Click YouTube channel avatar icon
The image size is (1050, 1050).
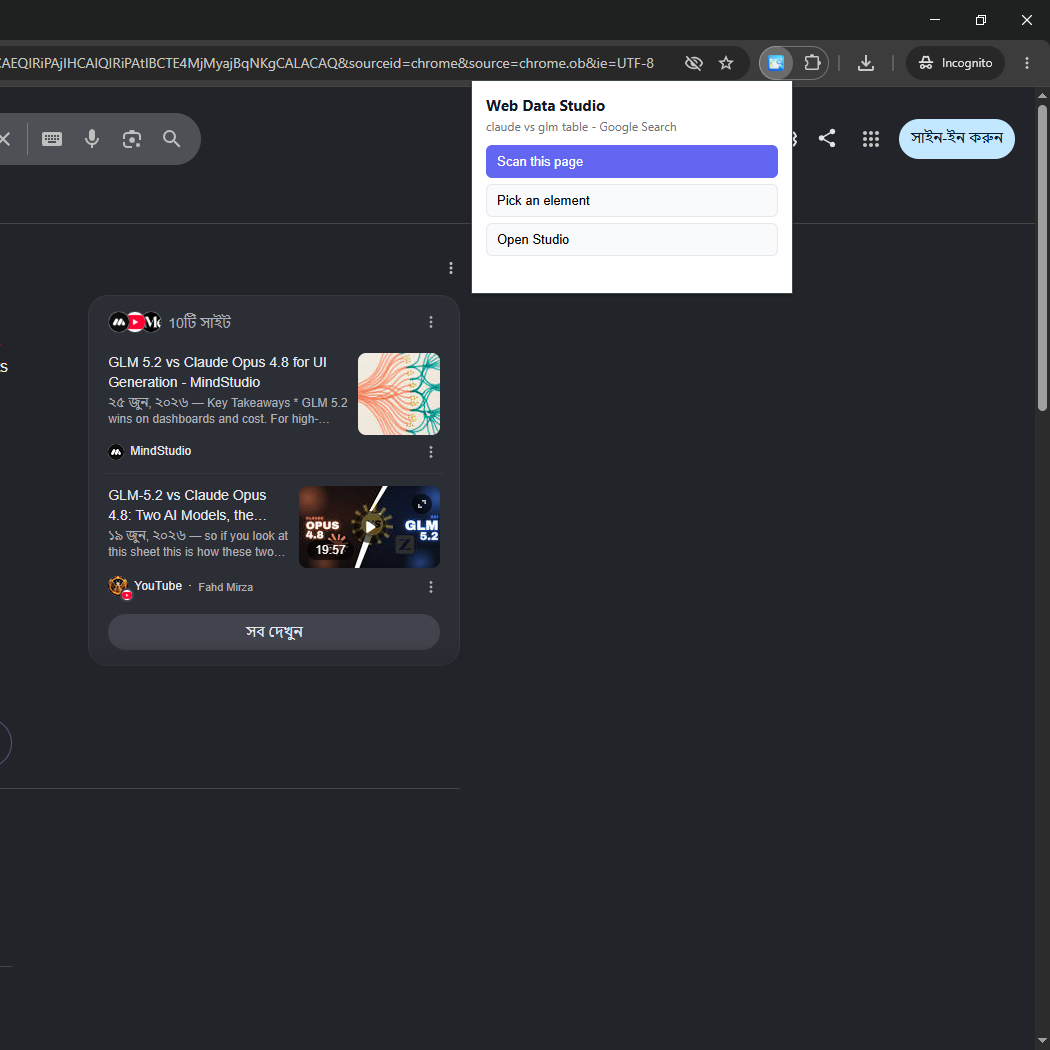[x=119, y=587]
